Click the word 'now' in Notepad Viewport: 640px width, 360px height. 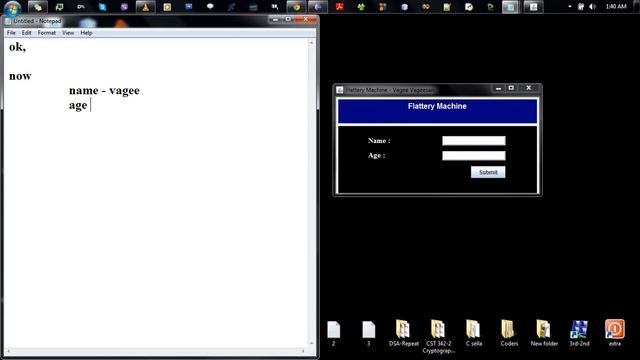pos(20,76)
